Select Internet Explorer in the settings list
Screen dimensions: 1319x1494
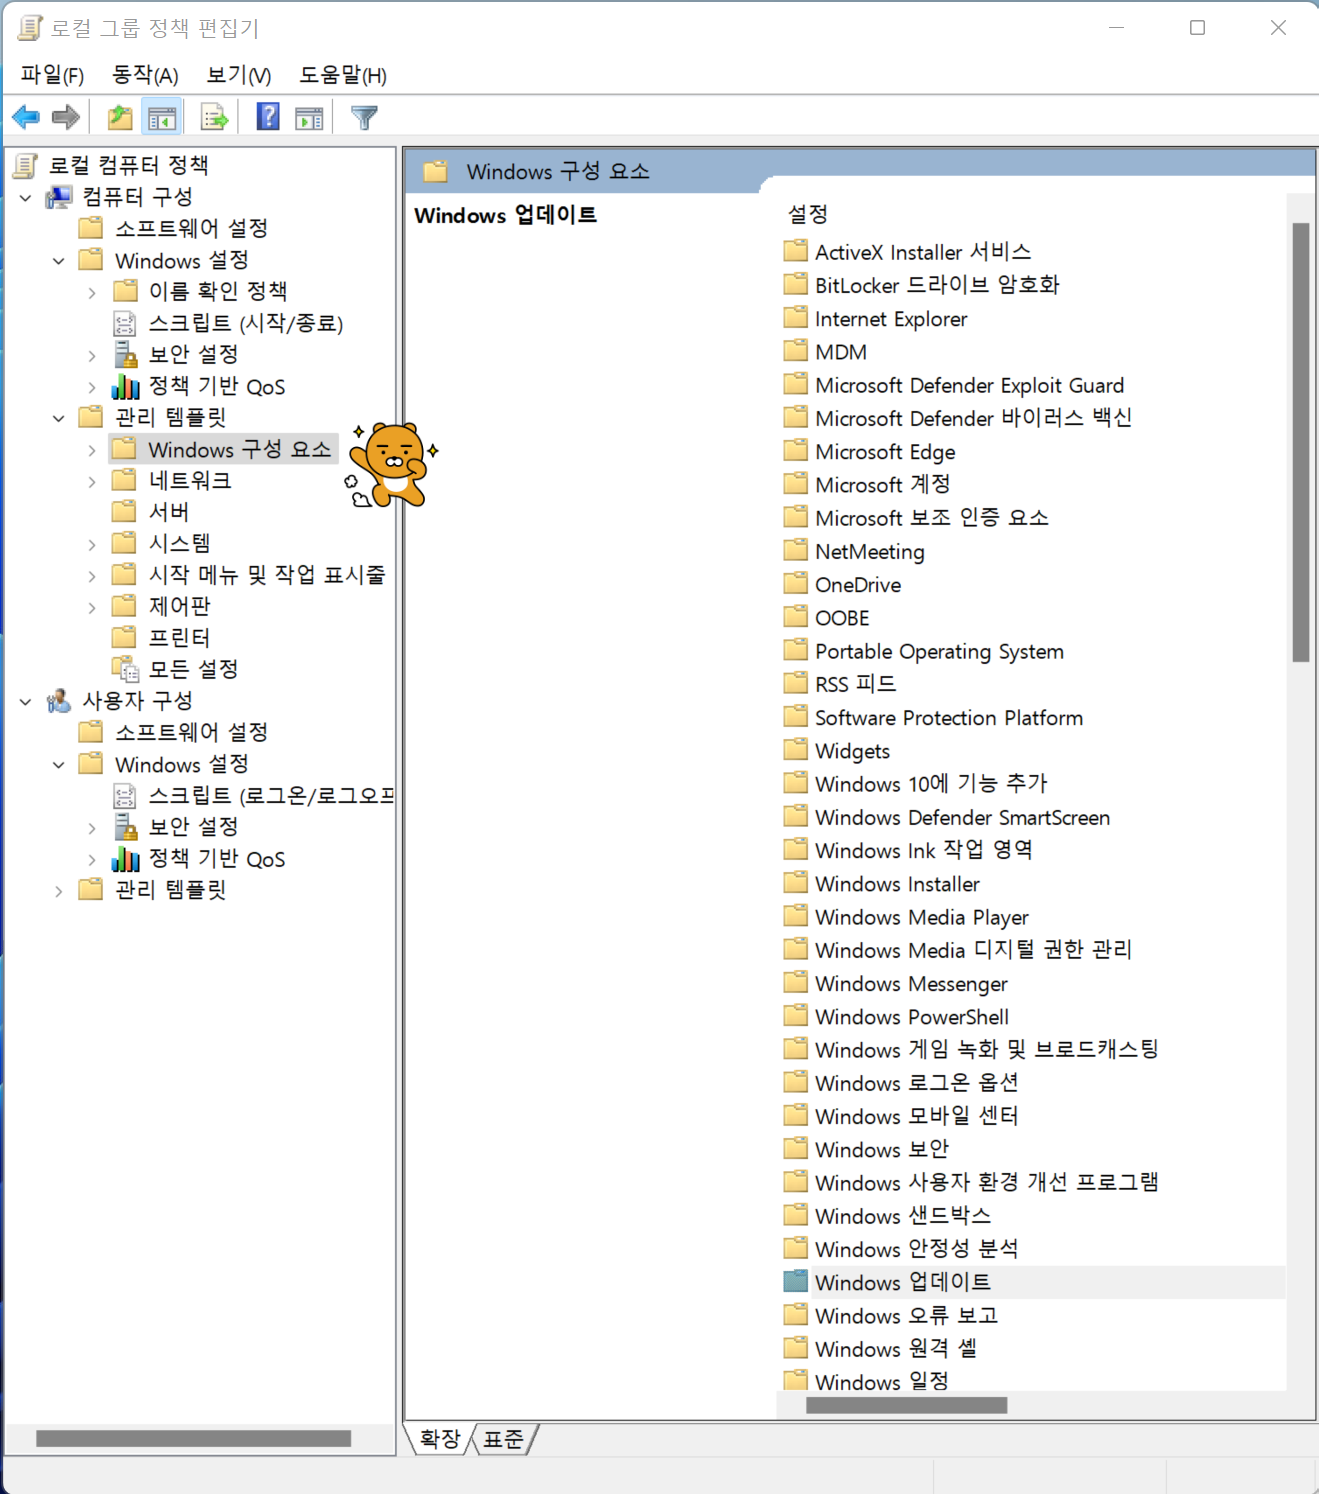tap(891, 319)
